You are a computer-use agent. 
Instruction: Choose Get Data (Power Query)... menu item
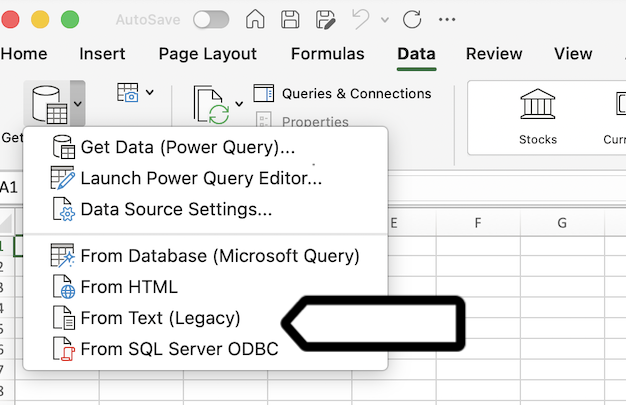click(x=206, y=147)
